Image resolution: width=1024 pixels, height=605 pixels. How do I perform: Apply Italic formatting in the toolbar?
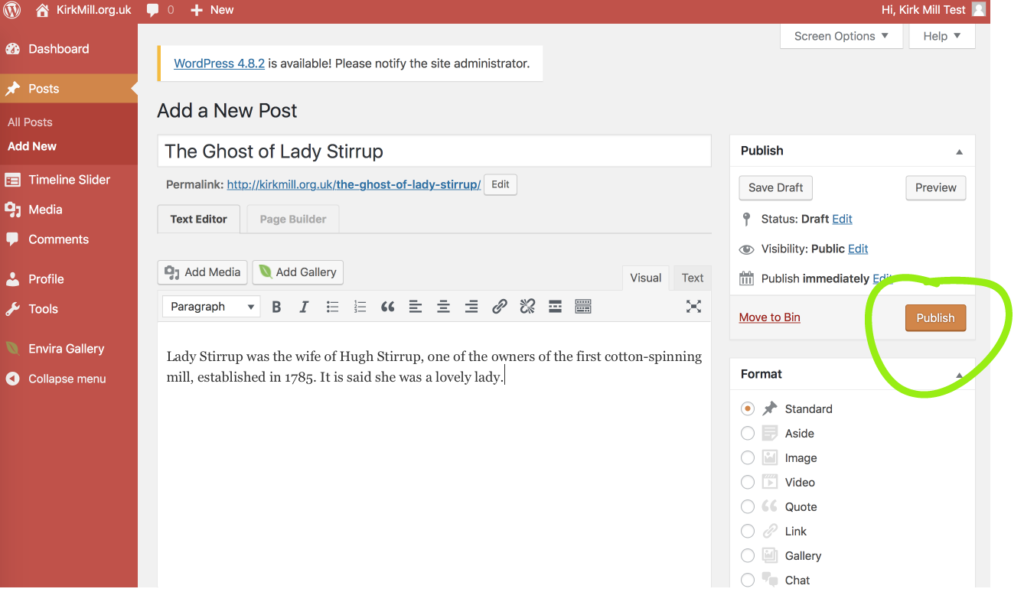tap(304, 307)
